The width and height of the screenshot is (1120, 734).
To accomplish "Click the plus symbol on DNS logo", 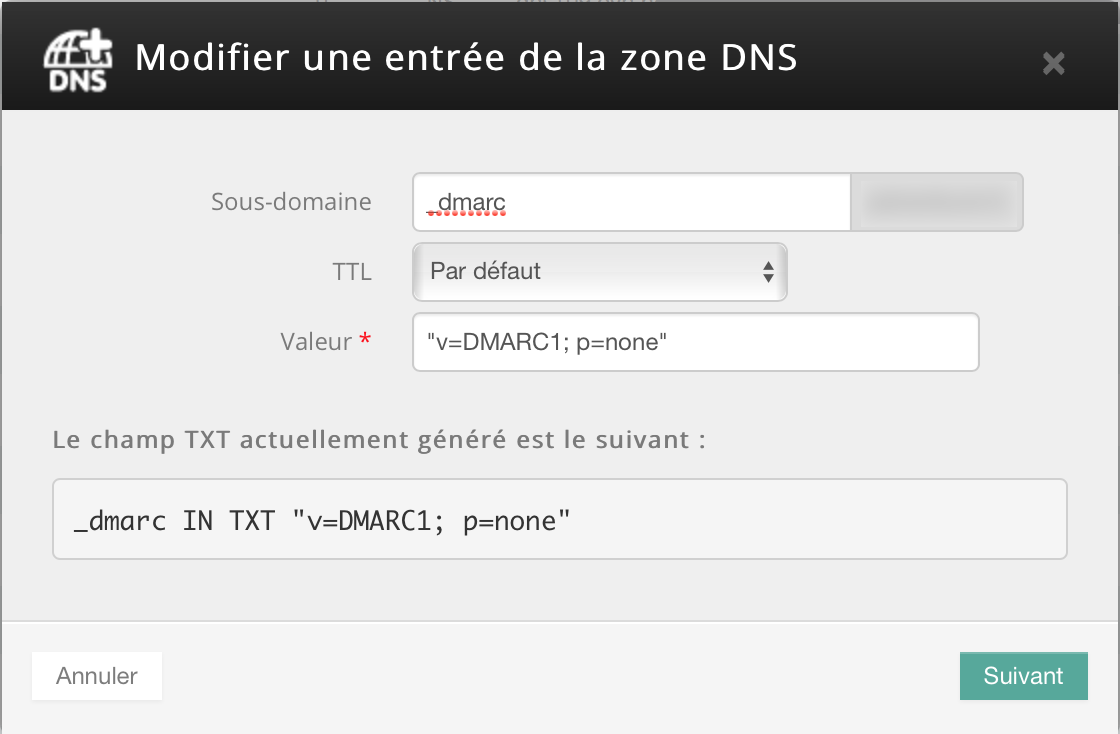I will pyautogui.click(x=96, y=46).
